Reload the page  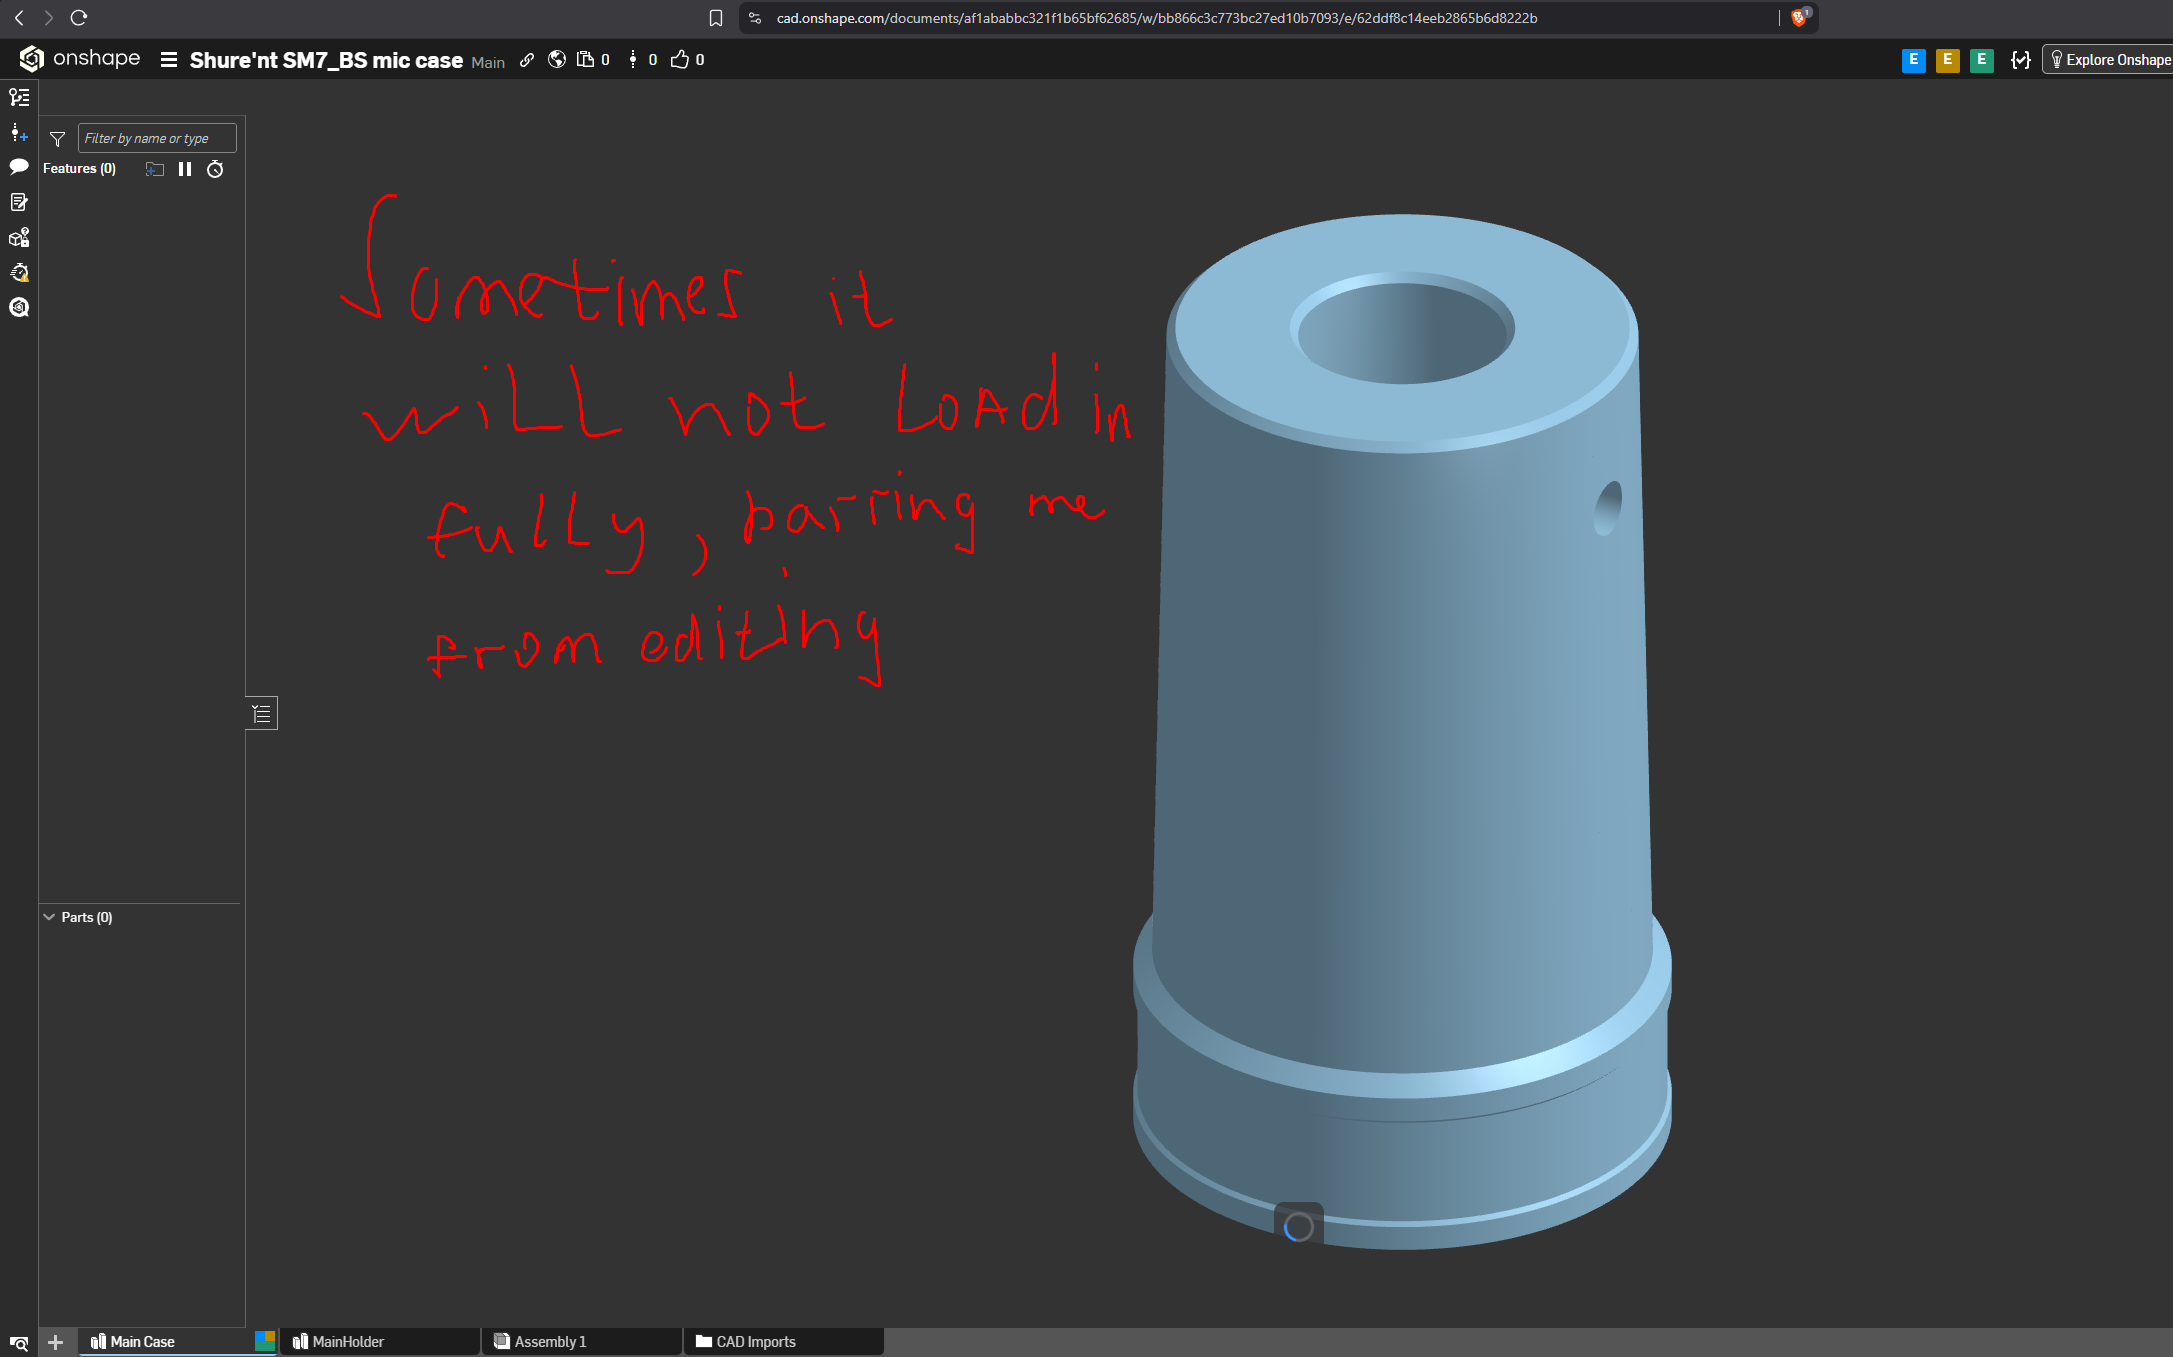tap(79, 18)
